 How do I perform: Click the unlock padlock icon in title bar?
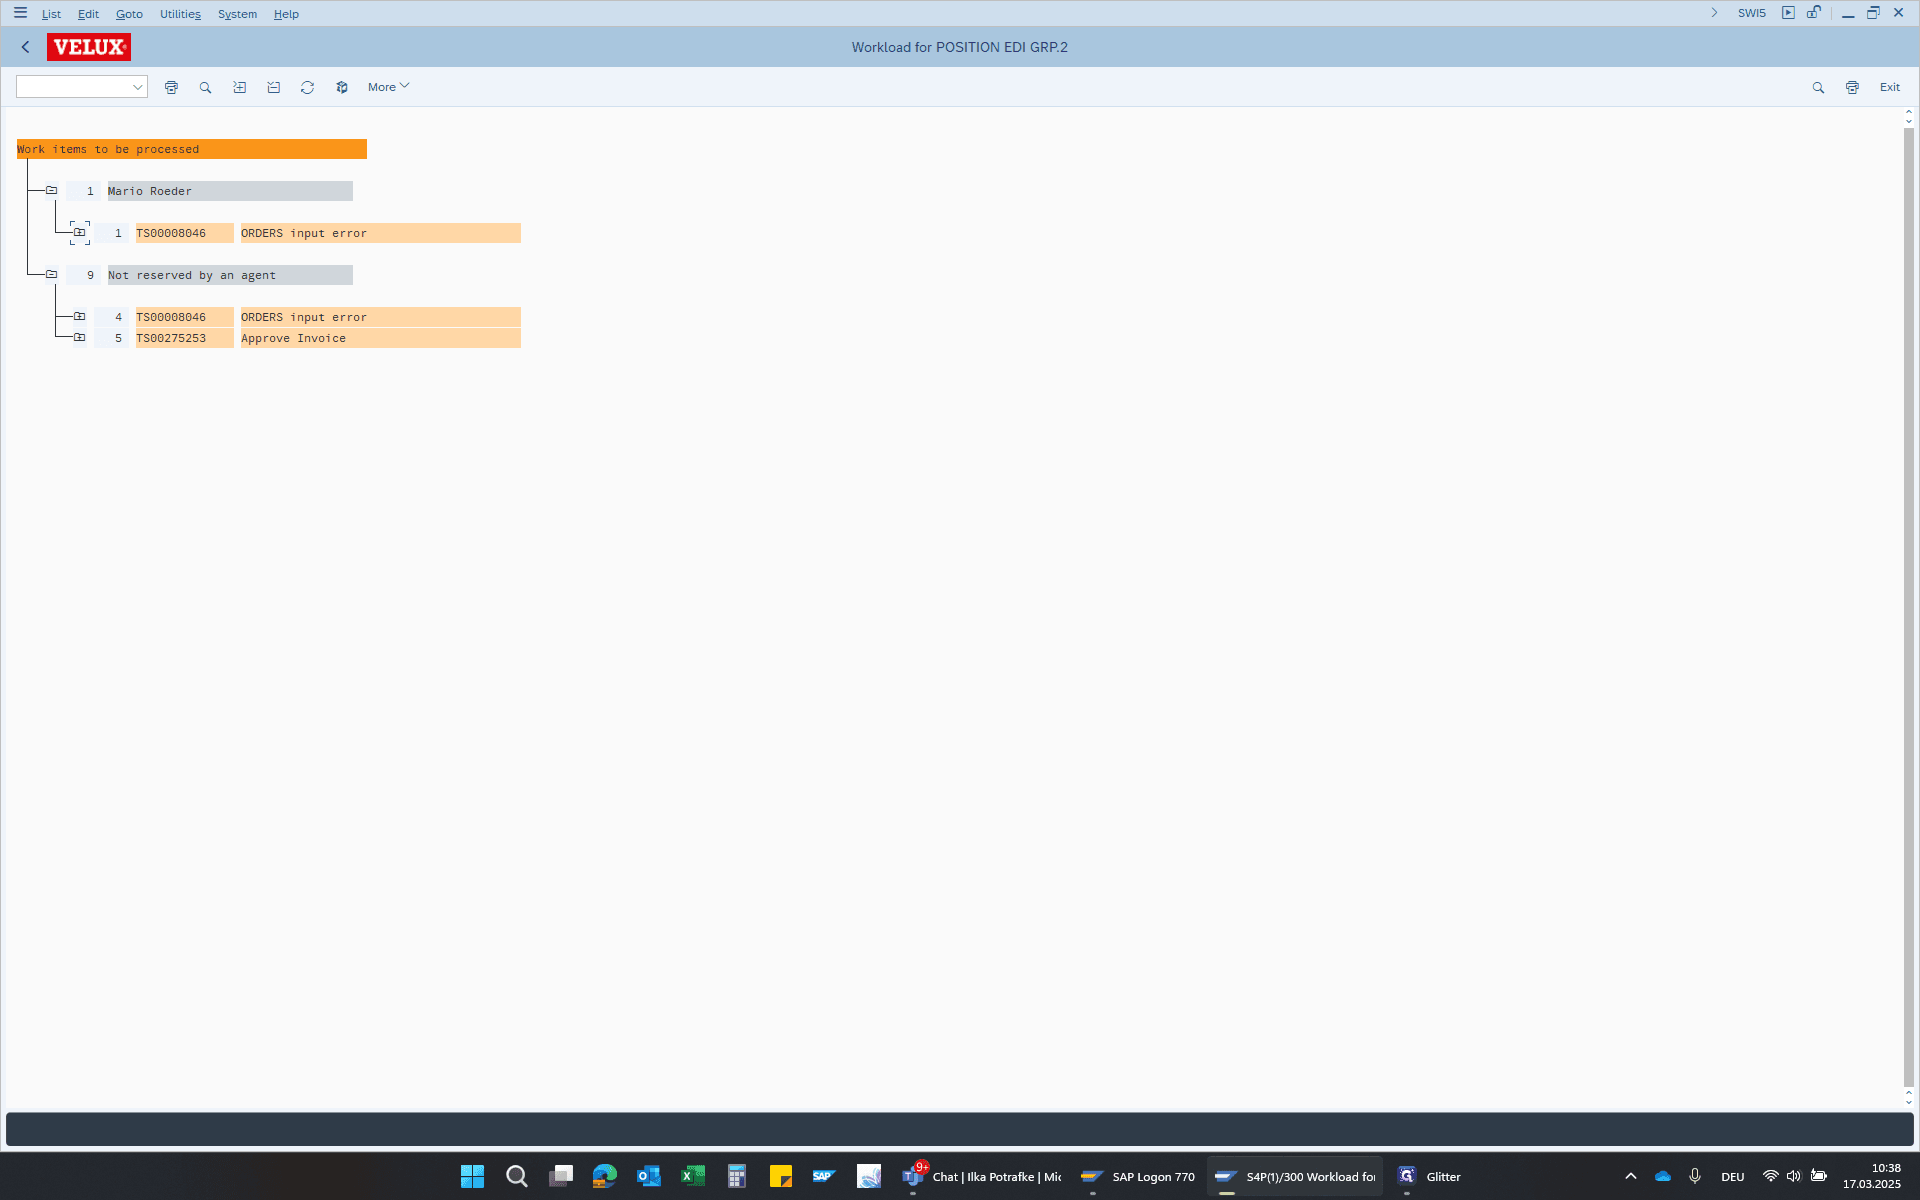pyautogui.click(x=1813, y=13)
